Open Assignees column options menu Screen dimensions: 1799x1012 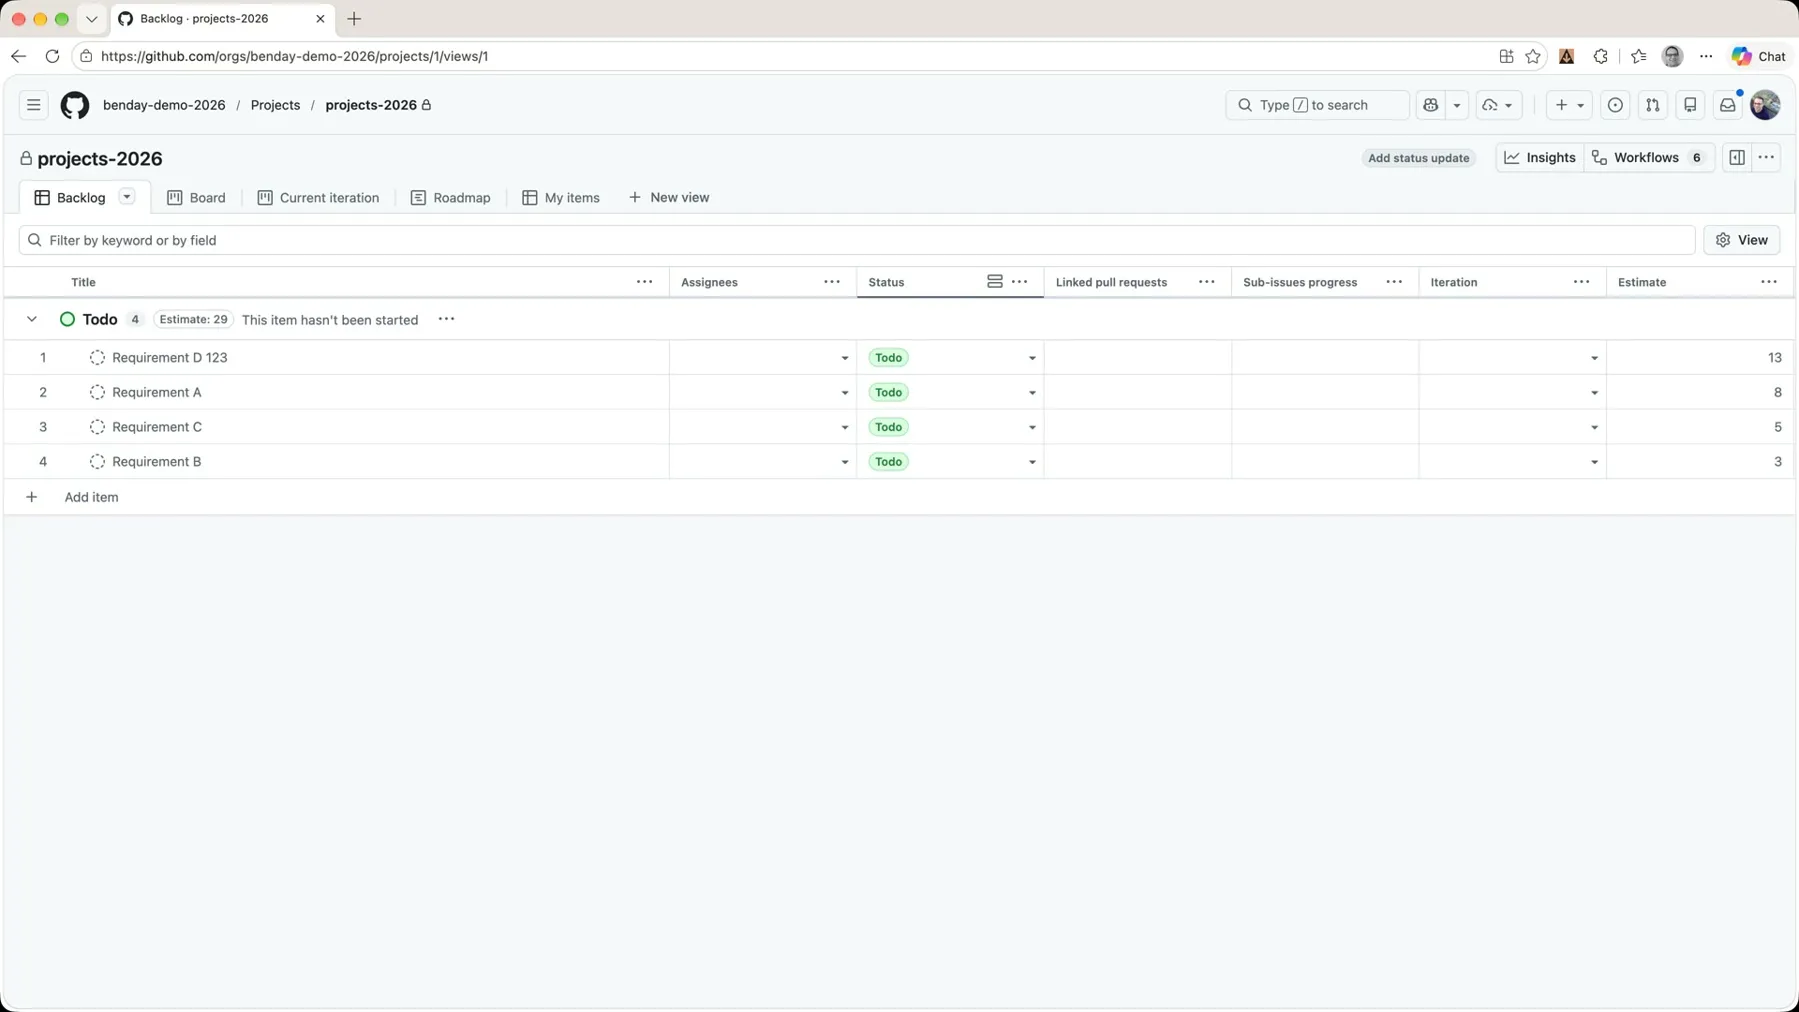coord(832,282)
